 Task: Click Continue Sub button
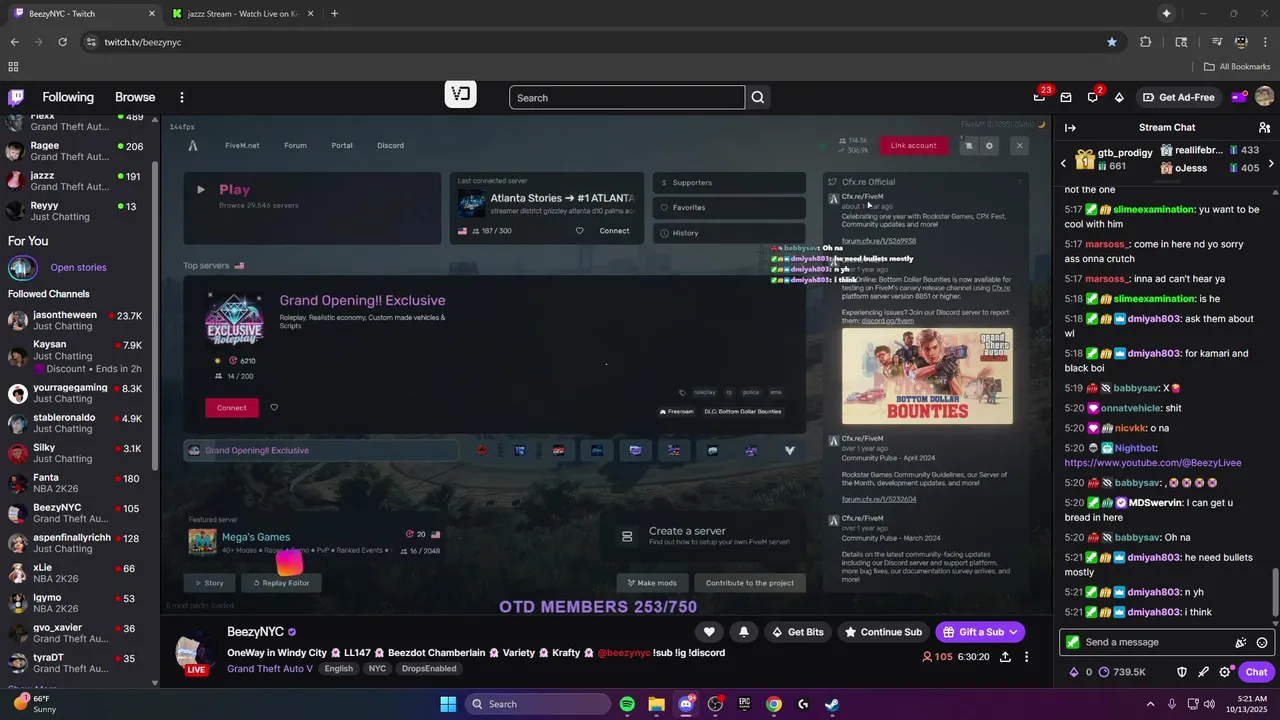pos(883,632)
